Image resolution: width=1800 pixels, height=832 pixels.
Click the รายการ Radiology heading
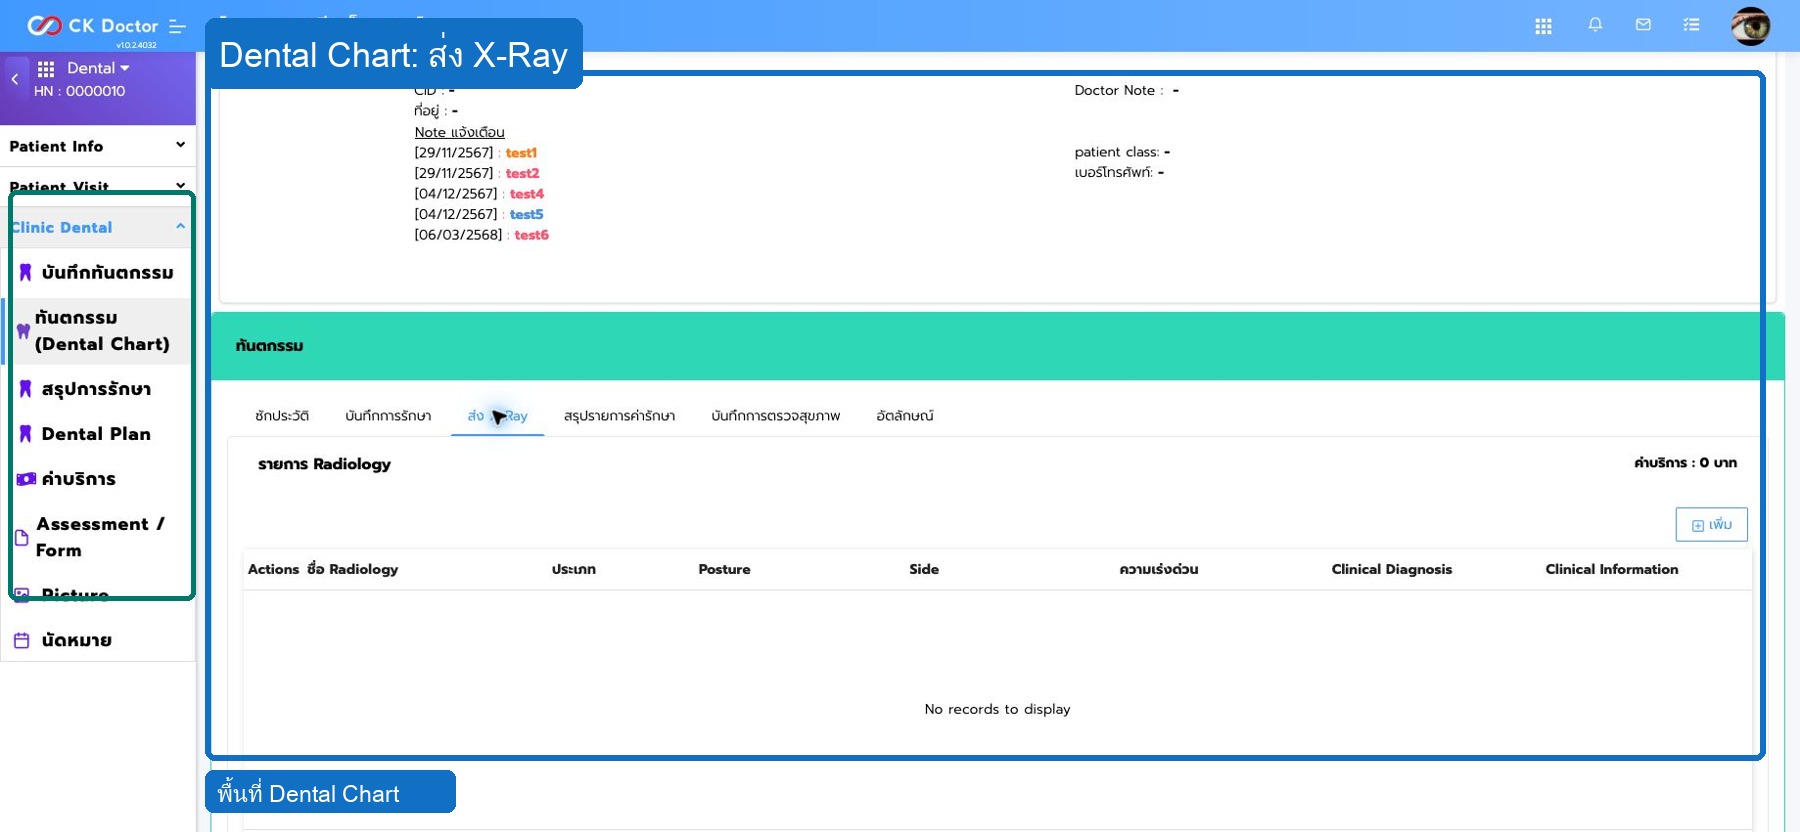(324, 464)
